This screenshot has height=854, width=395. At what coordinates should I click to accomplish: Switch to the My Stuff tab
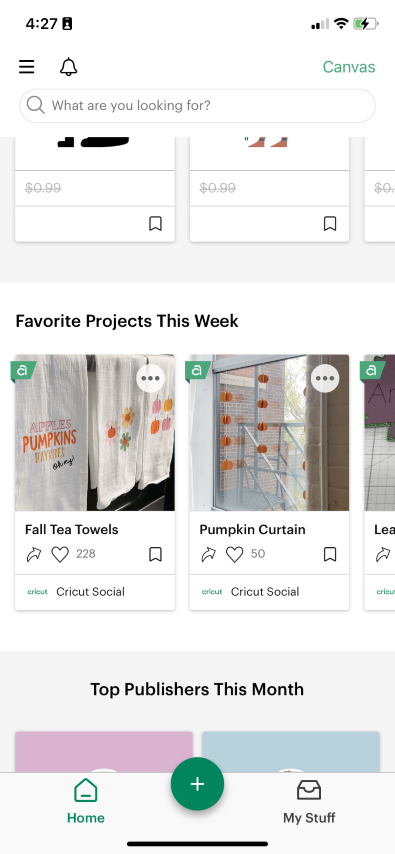tap(309, 802)
